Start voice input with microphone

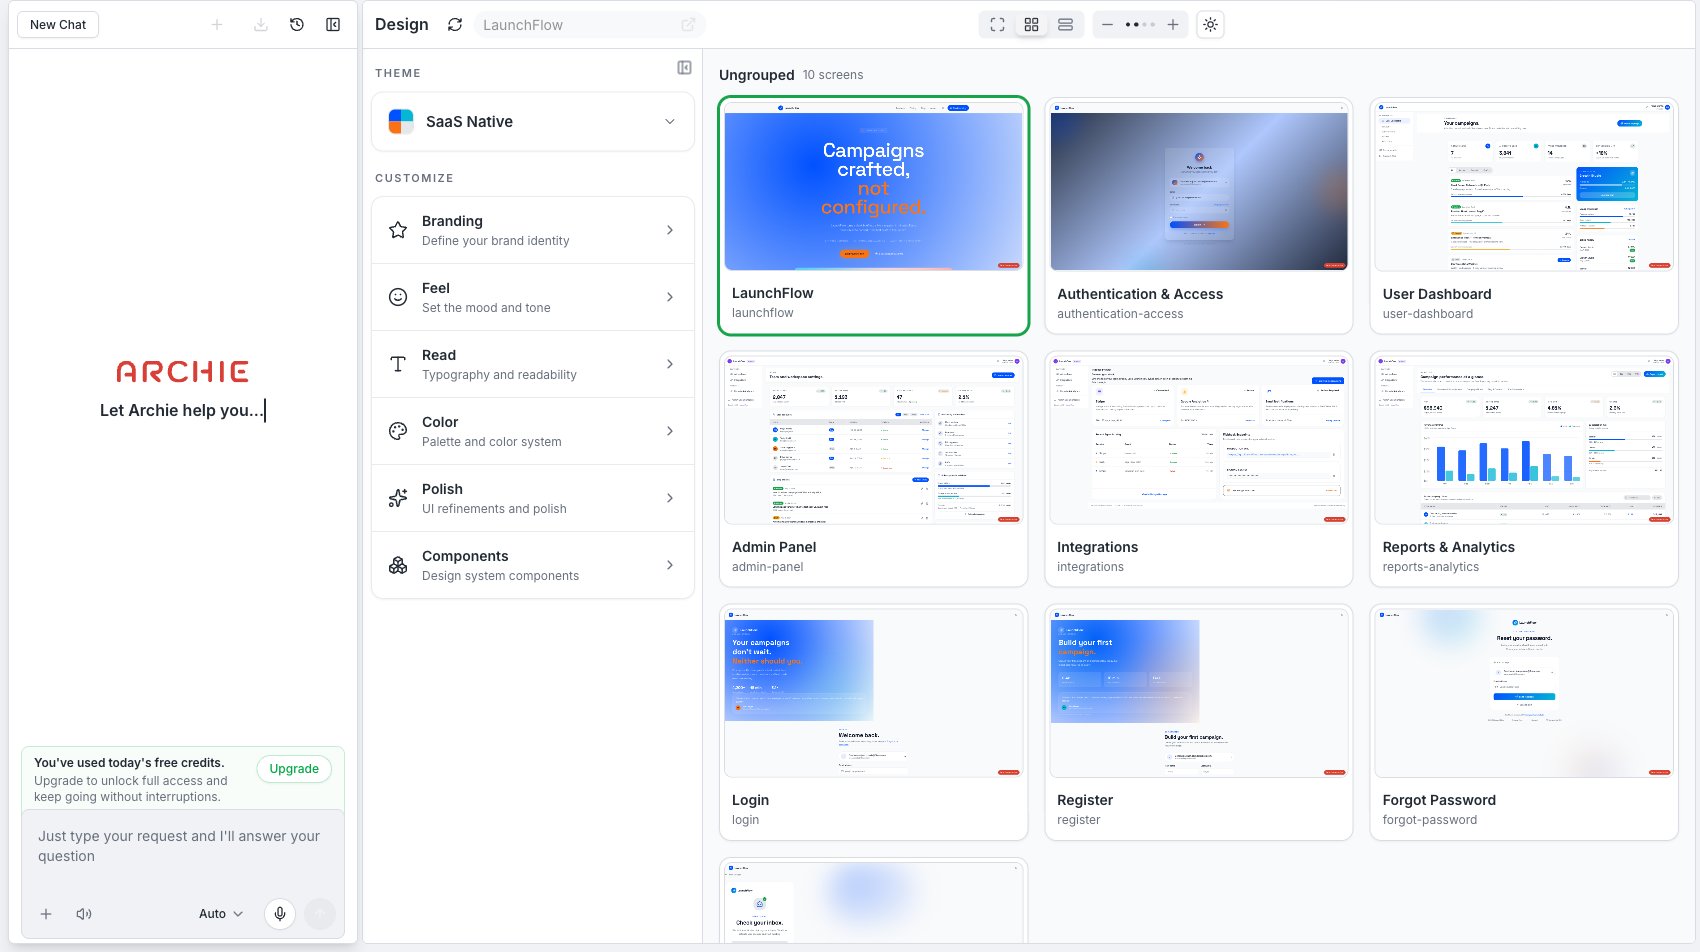280,914
